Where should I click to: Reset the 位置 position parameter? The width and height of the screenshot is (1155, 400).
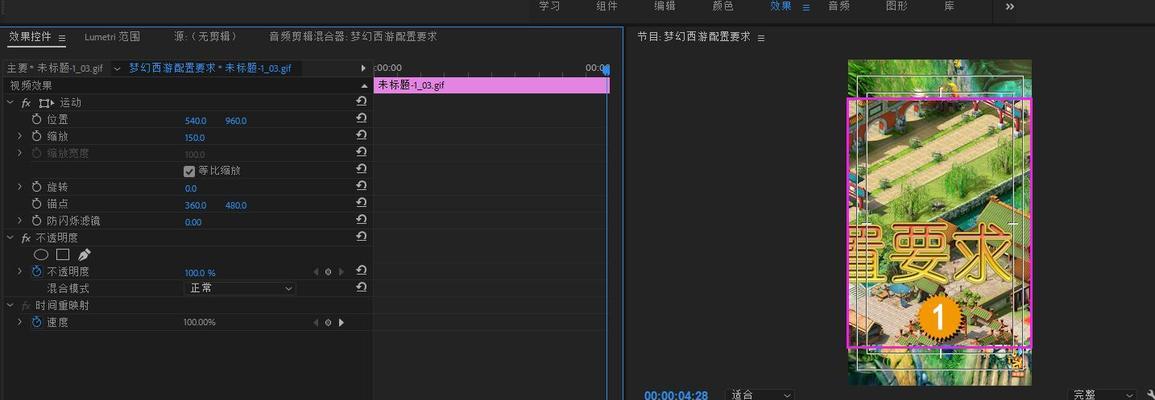pyautogui.click(x=361, y=119)
